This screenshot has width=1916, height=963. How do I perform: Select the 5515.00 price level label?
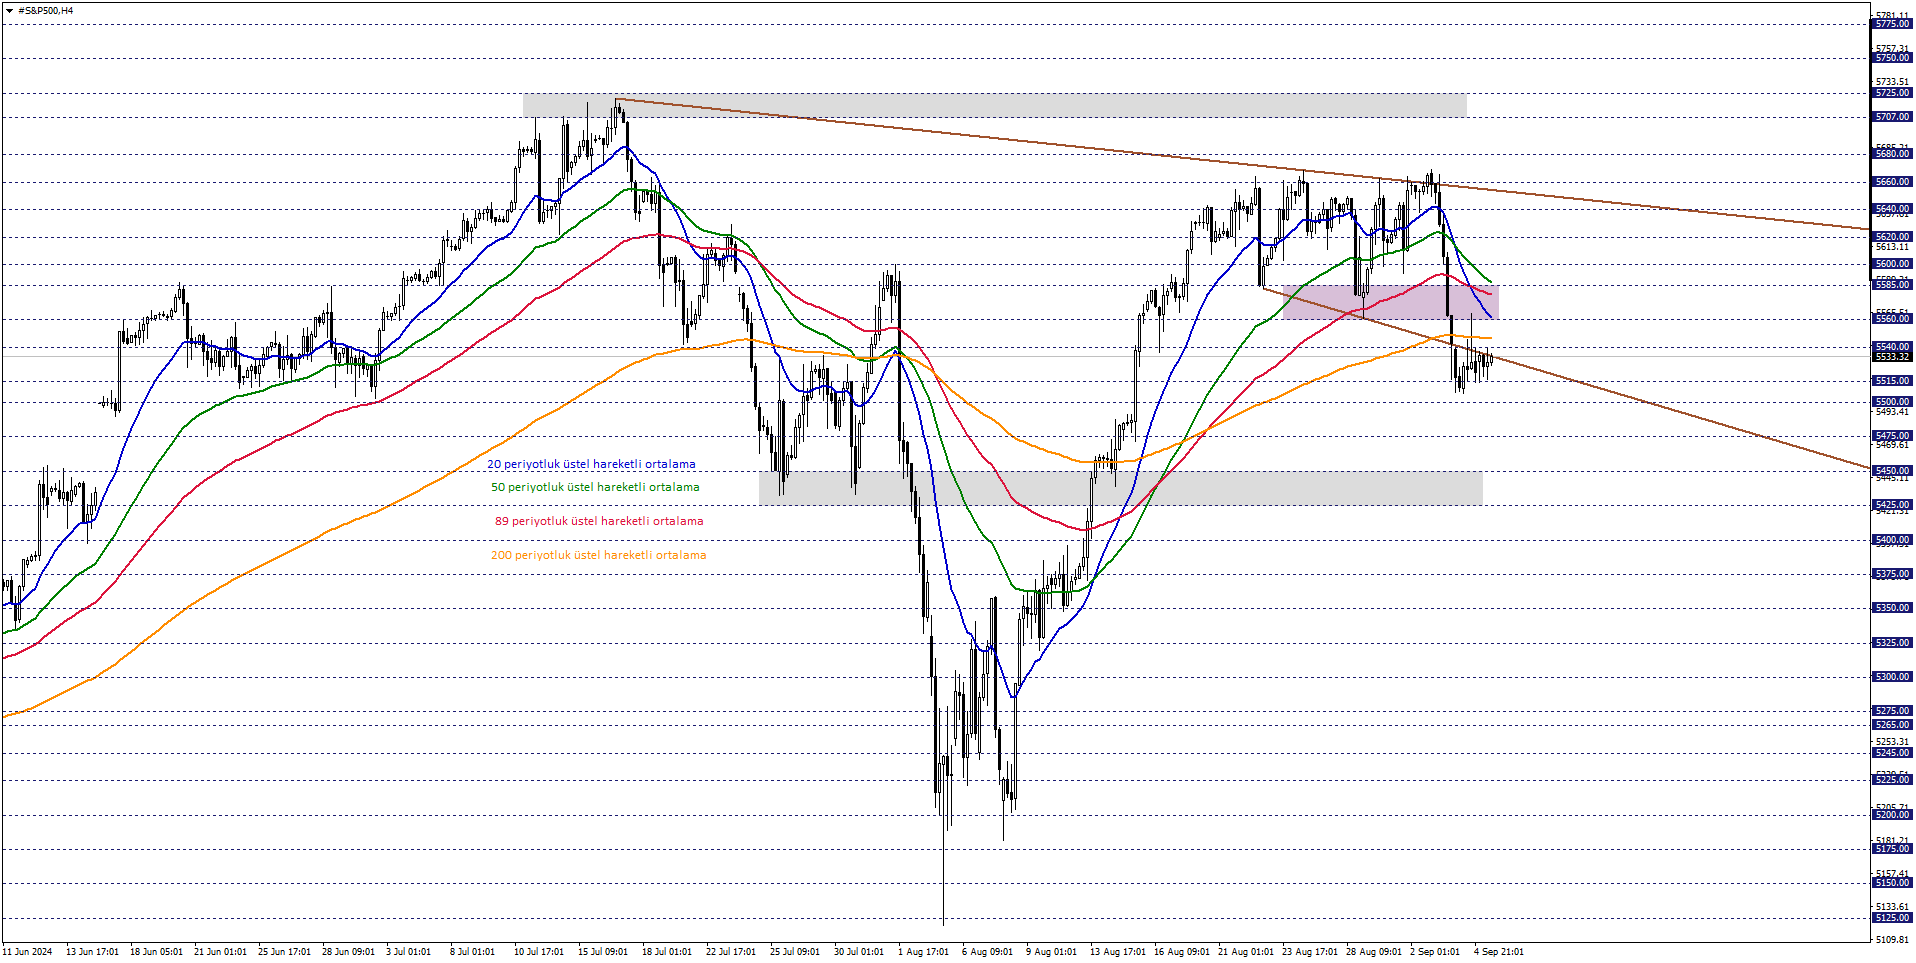pyautogui.click(x=1892, y=381)
